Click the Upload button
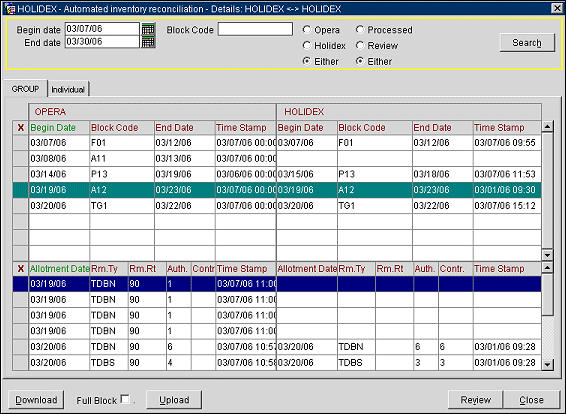 pos(174,400)
